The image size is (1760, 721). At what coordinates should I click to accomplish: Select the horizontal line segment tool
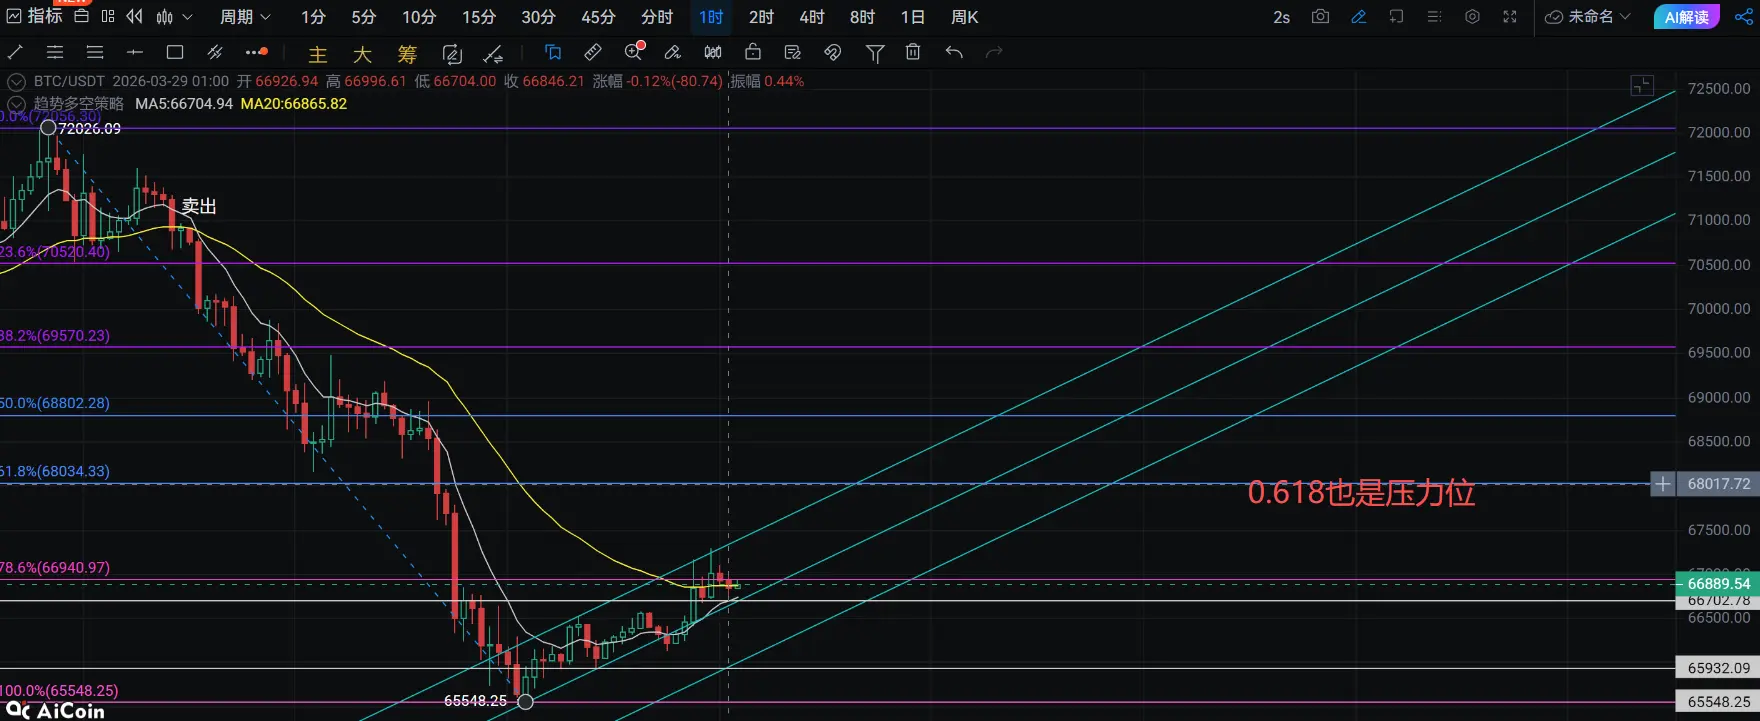pyautogui.click(x=135, y=52)
